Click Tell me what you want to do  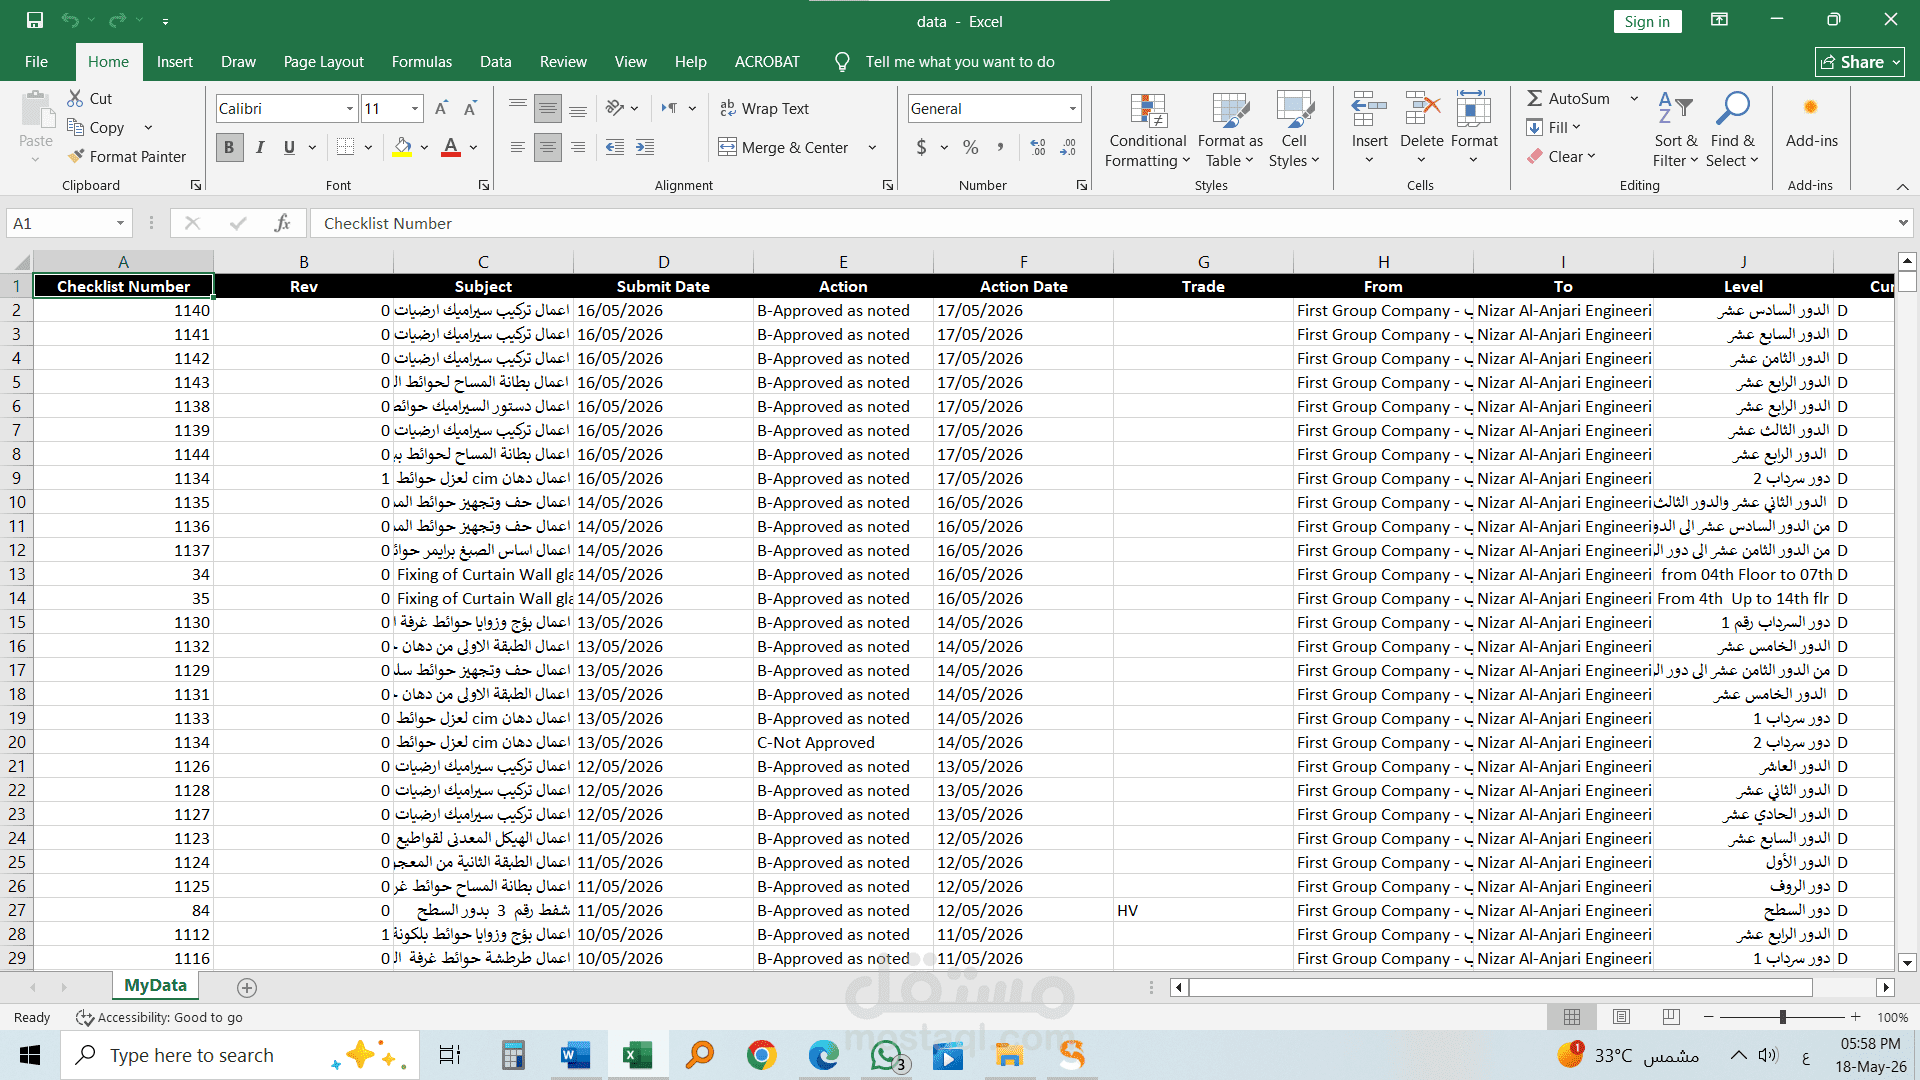pos(959,61)
